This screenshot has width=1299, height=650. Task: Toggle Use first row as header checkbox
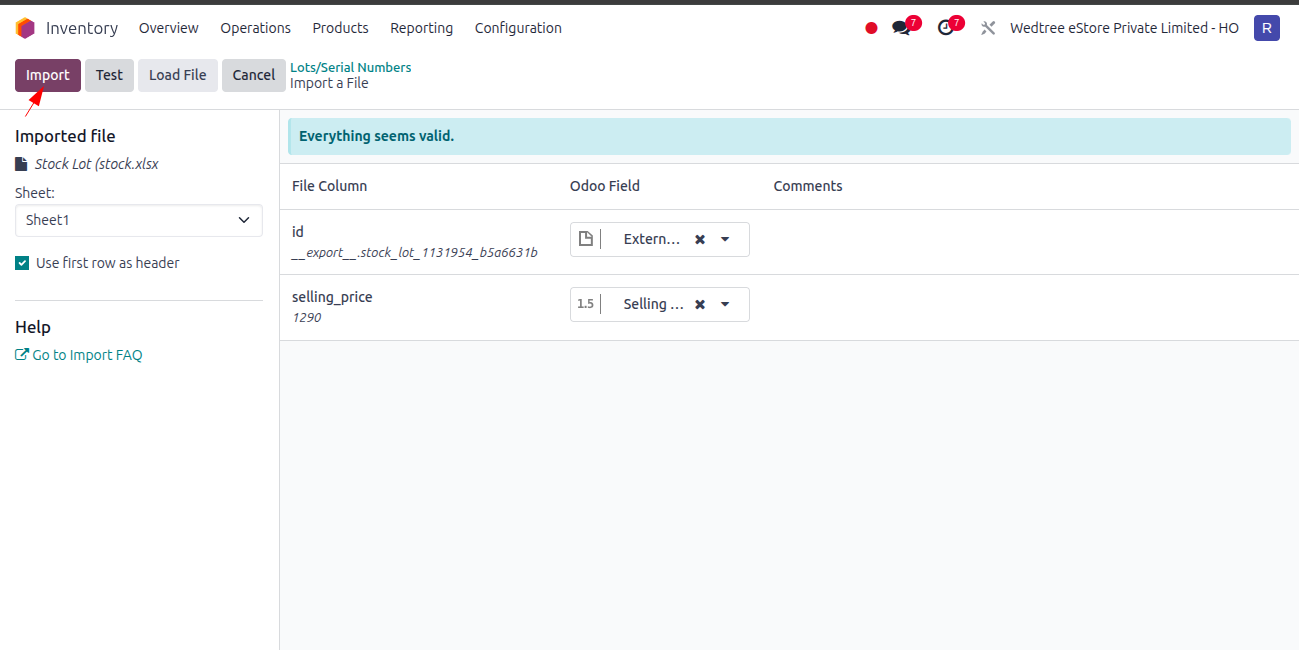point(22,263)
